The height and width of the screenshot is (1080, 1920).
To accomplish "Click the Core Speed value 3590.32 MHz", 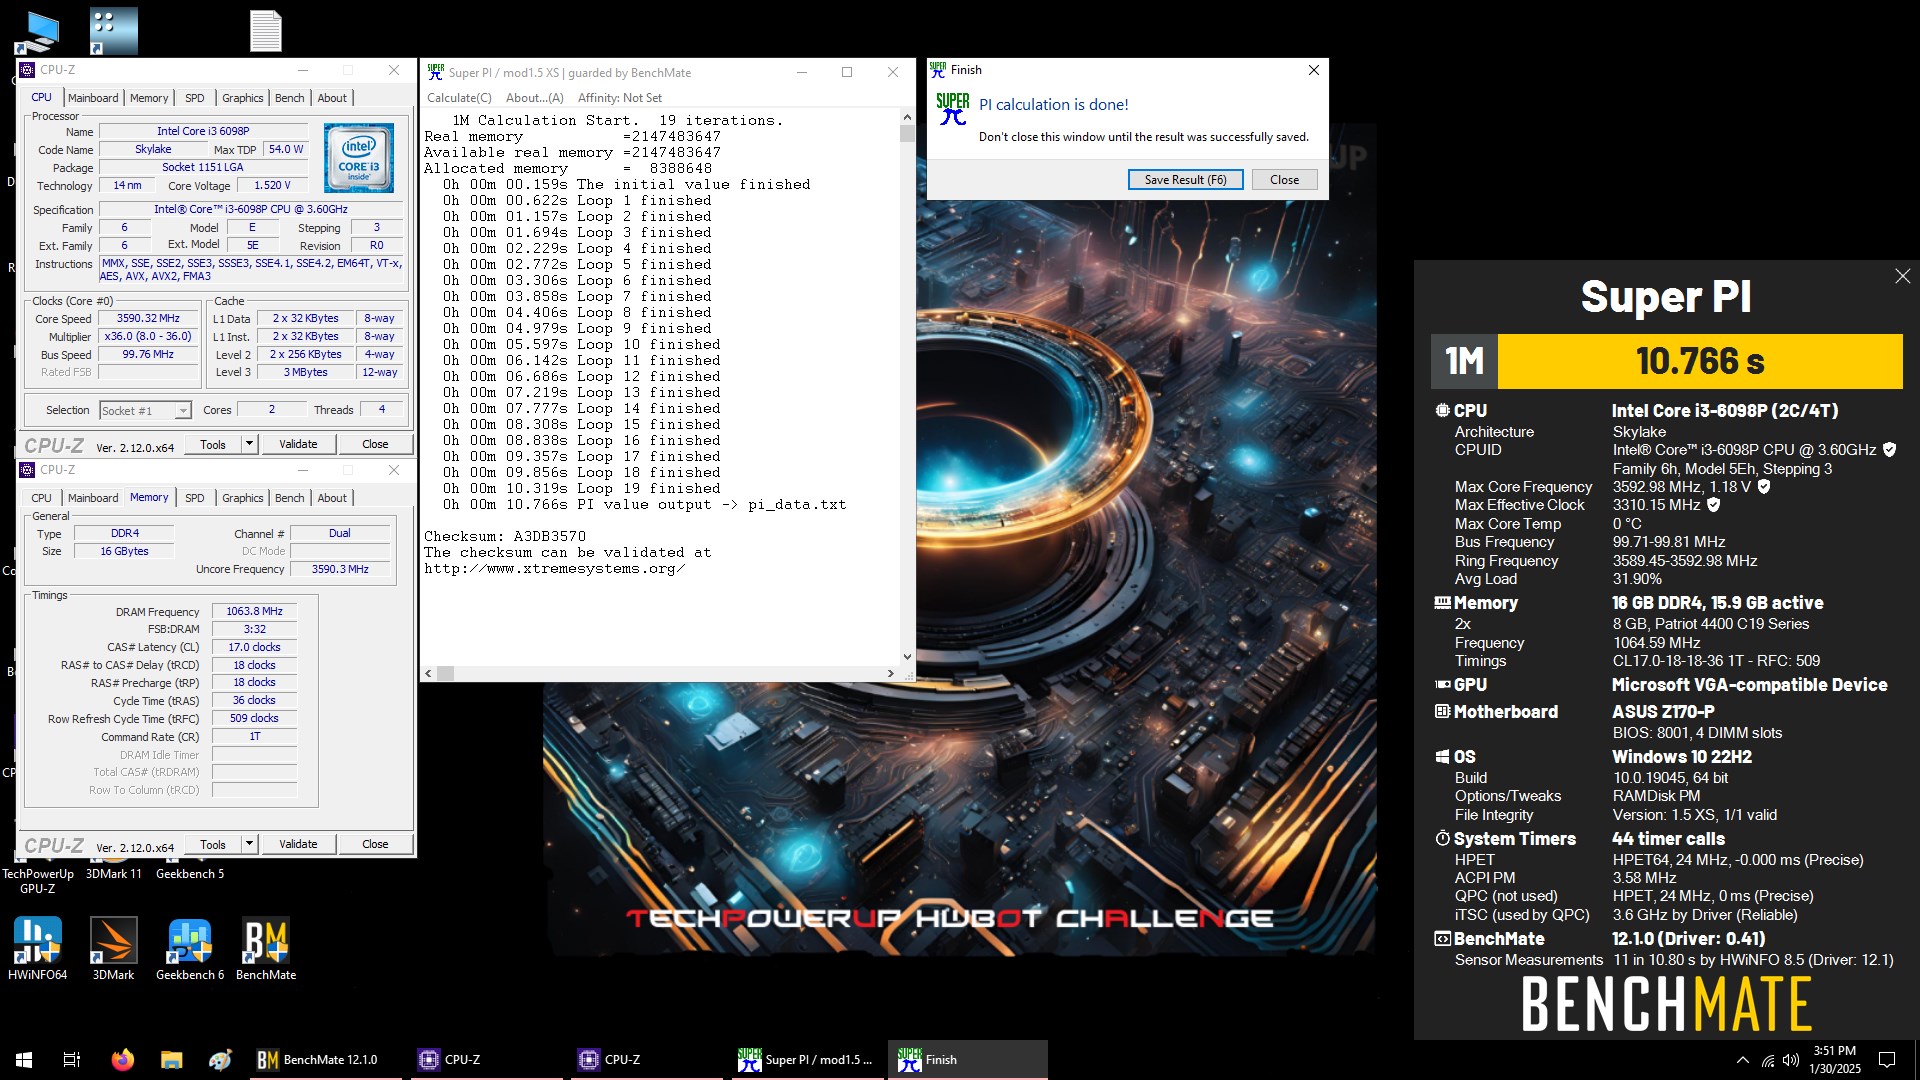I will point(148,319).
